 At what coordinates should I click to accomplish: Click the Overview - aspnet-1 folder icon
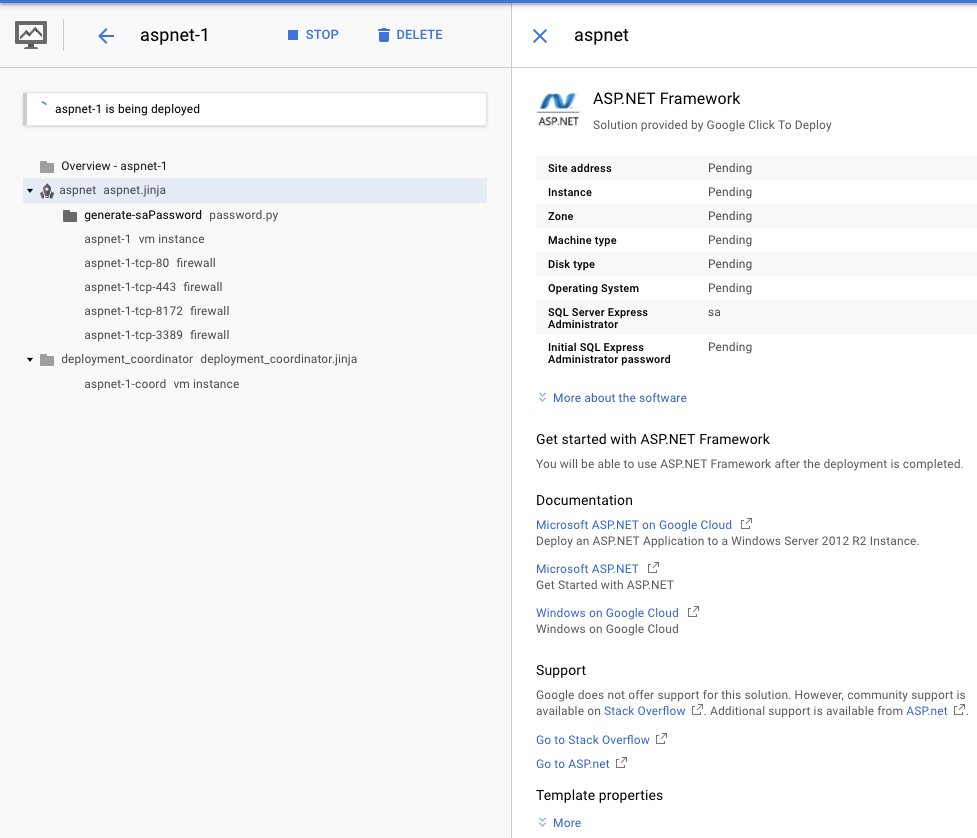point(47,167)
